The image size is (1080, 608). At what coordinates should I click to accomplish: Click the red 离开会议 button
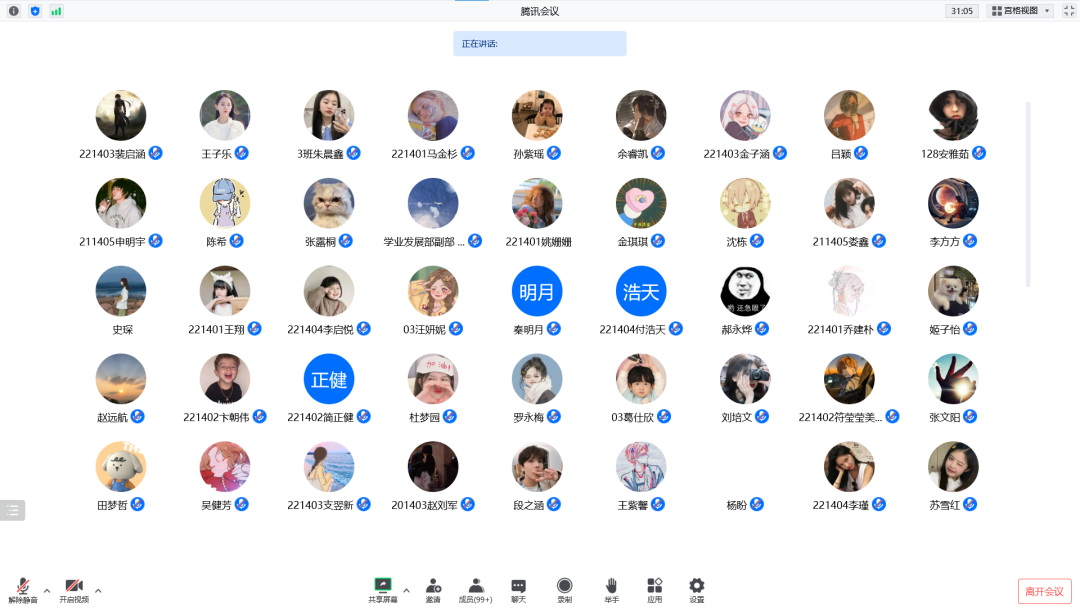pos(1044,591)
